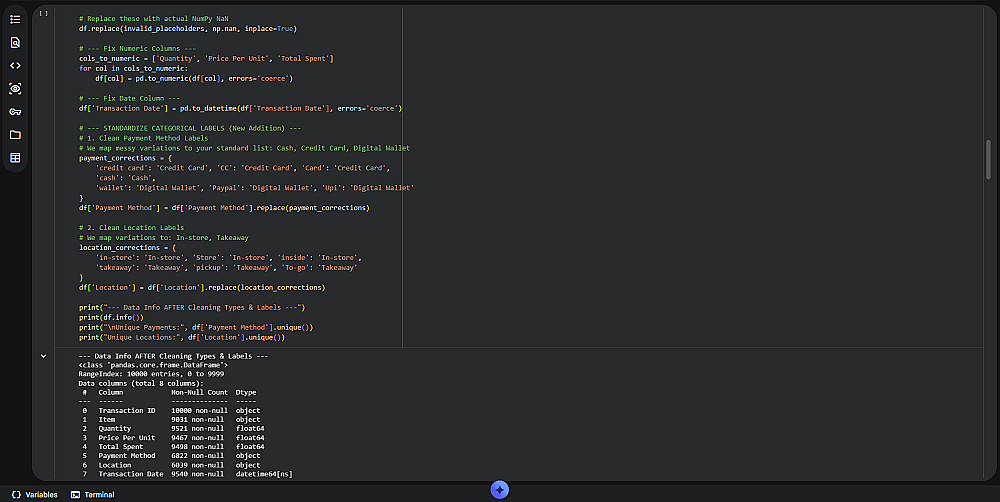The width and height of the screenshot is (1000, 502).
Task: Click the print Unique Locations line
Action: click(182, 337)
